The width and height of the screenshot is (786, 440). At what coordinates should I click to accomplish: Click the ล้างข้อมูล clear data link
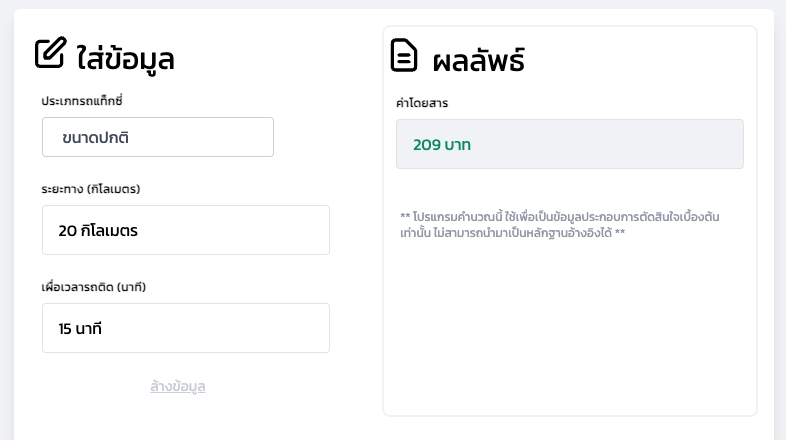click(x=178, y=386)
